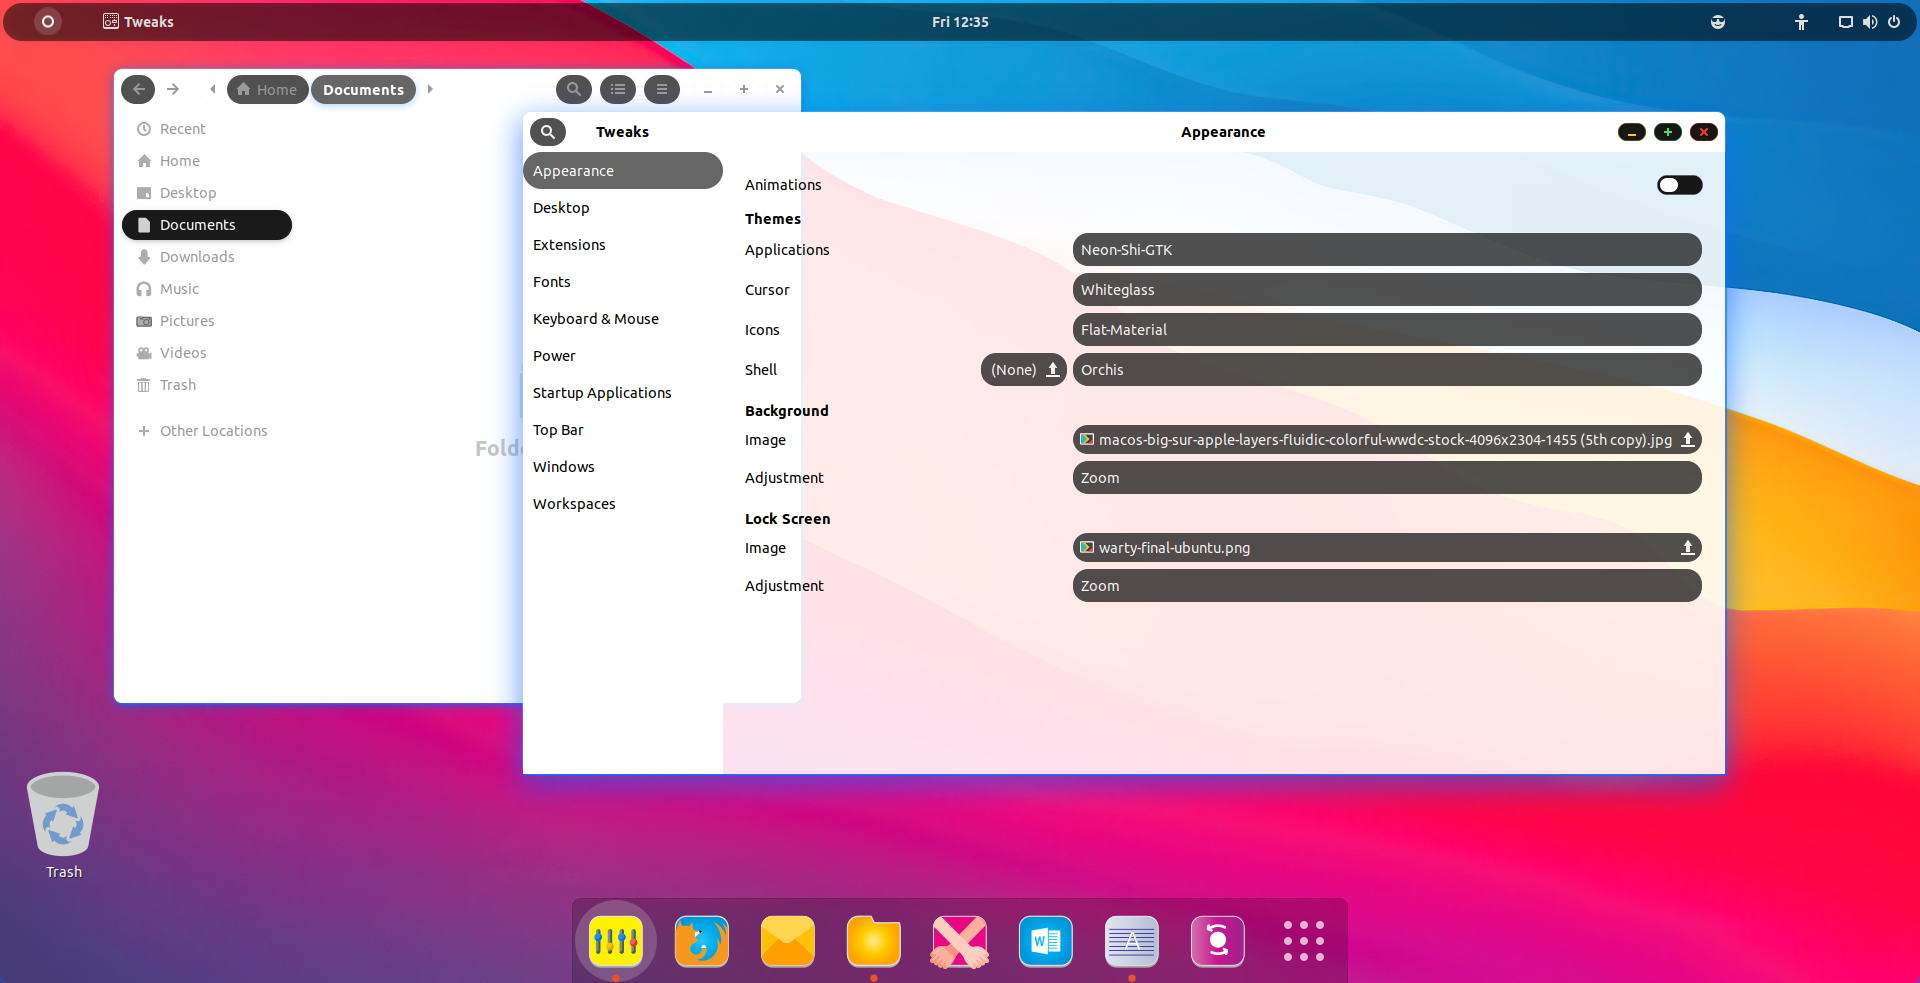Toggle list view icon in Files window

click(x=618, y=89)
